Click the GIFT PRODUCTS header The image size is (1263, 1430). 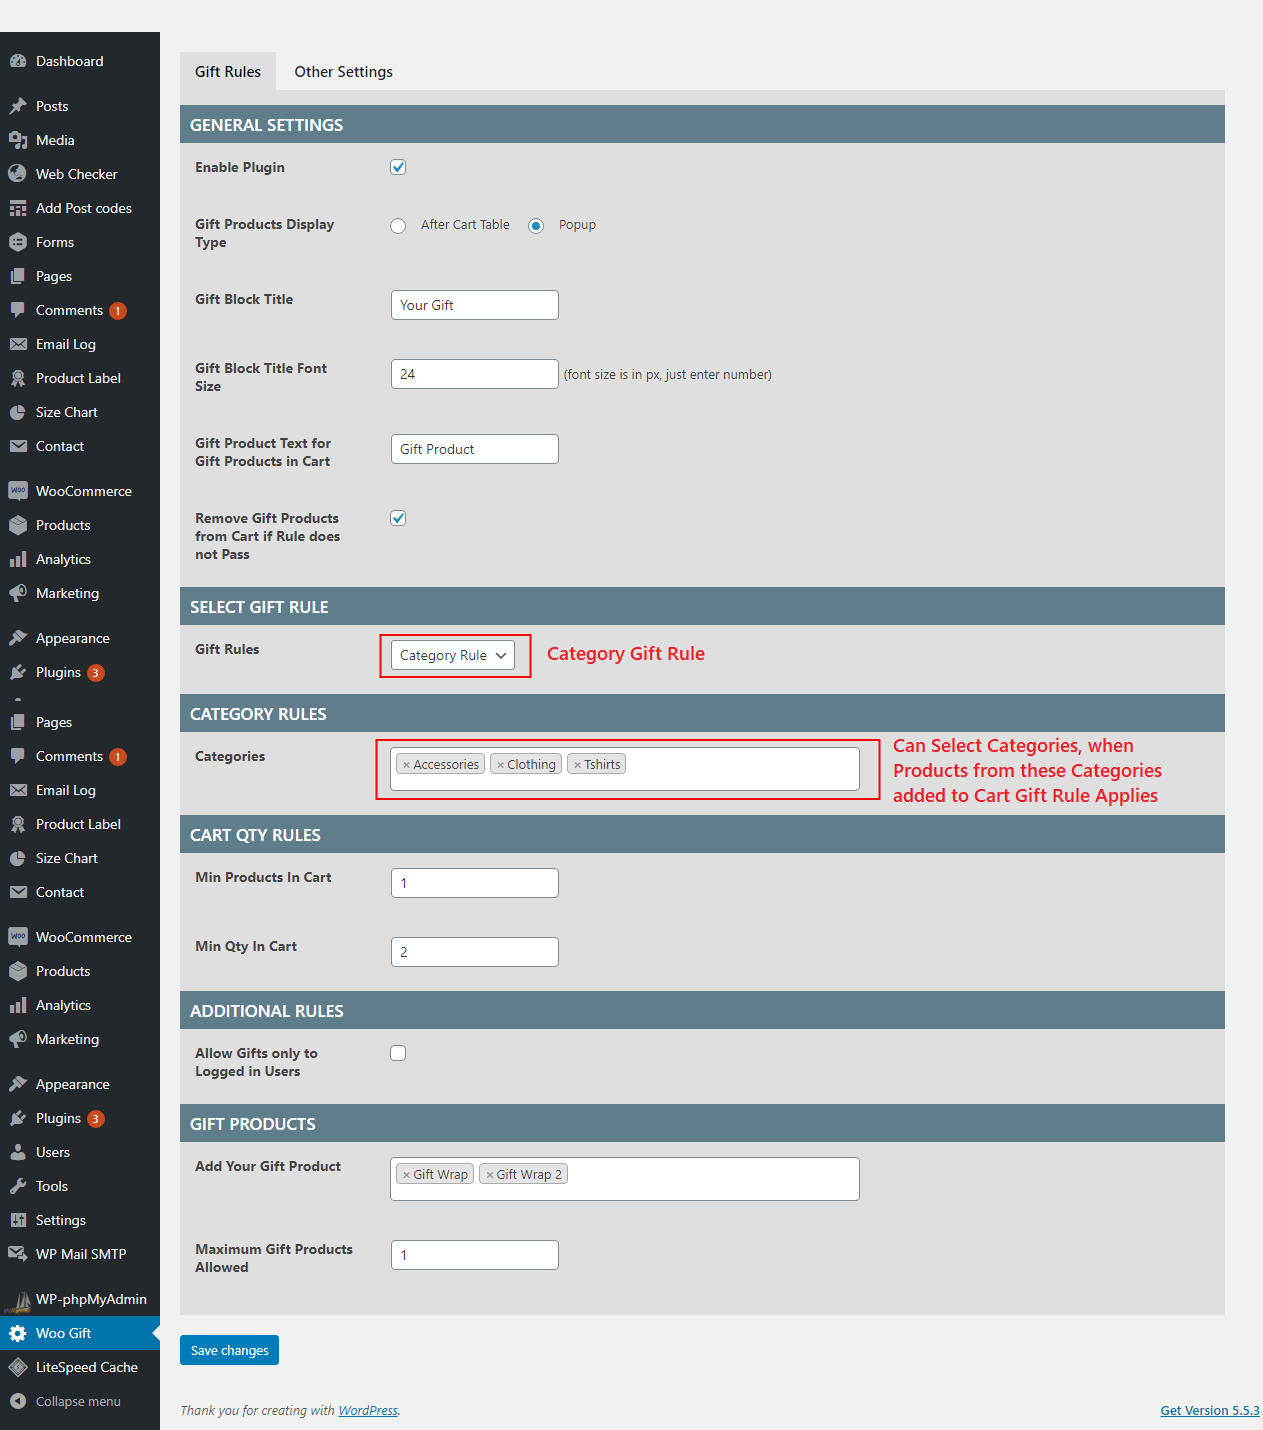point(702,1123)
